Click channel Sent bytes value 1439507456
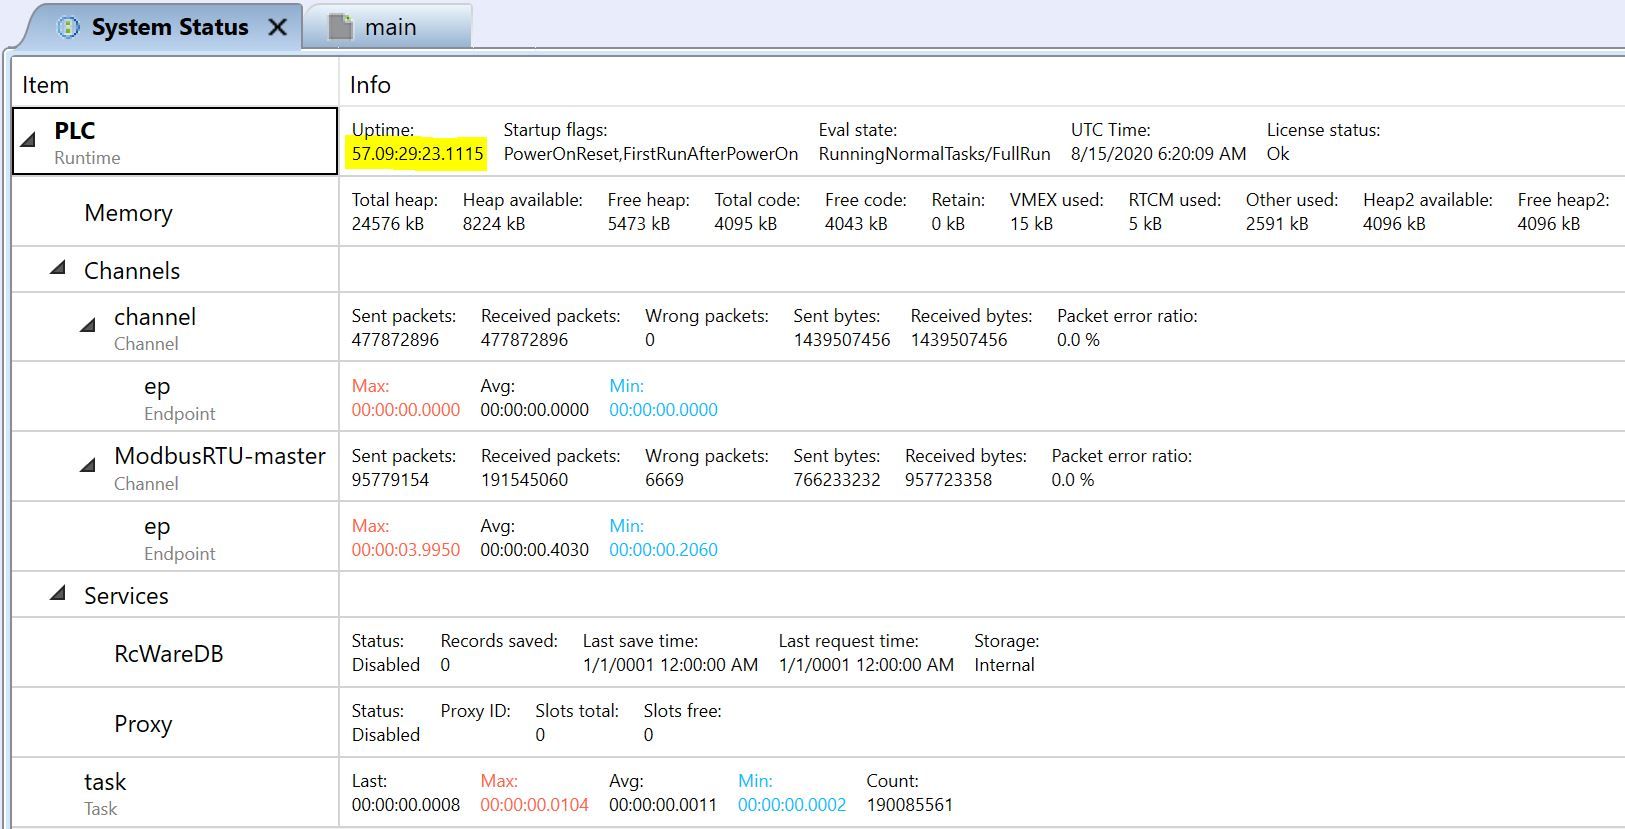 tap(842, 339)
